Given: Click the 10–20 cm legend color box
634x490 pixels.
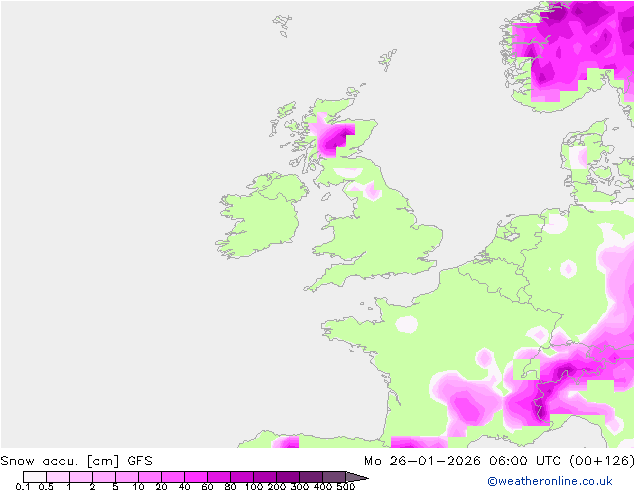Looking at the screenshot, I should [x=150, y=477].
